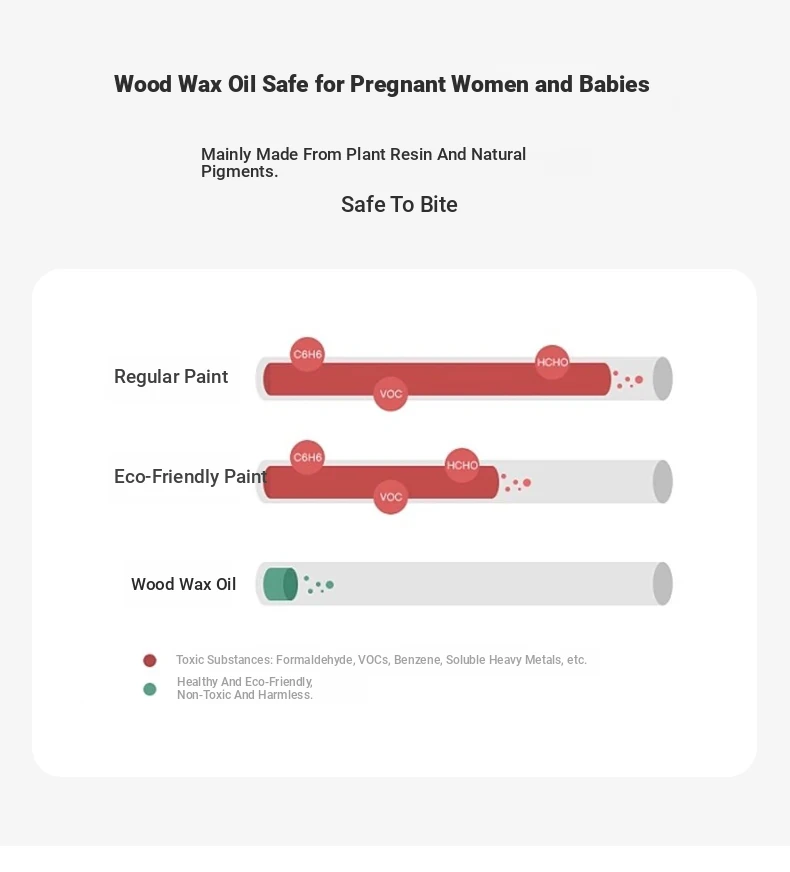Click the VOC badge under Regular Paint bar

click(x=391, y=394)
